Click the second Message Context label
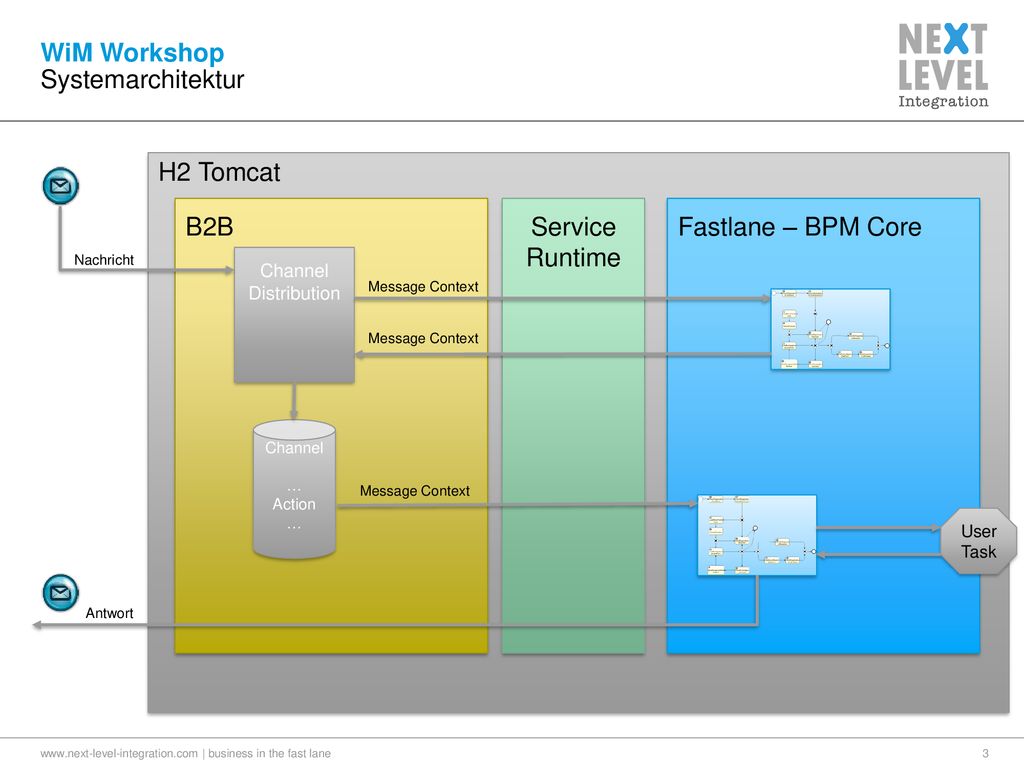The width and height of the screenshot is (1024, 768). [x=423, y=338]
